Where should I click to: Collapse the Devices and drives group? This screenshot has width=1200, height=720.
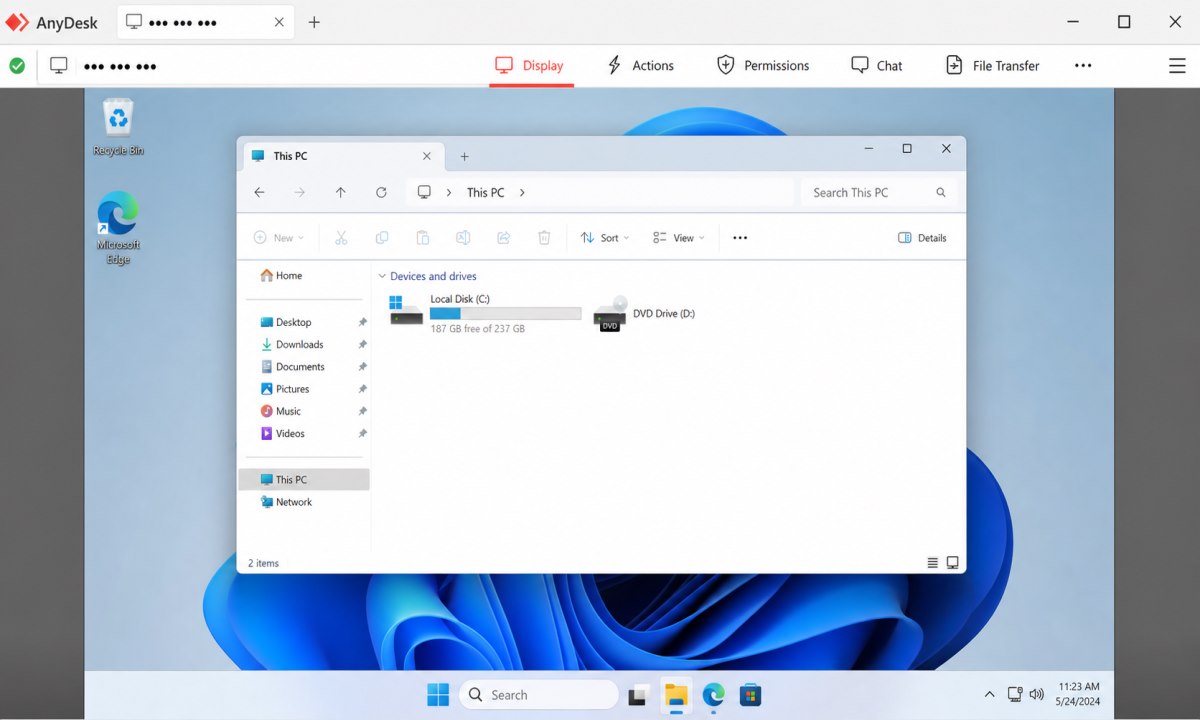tap(382, 276)
